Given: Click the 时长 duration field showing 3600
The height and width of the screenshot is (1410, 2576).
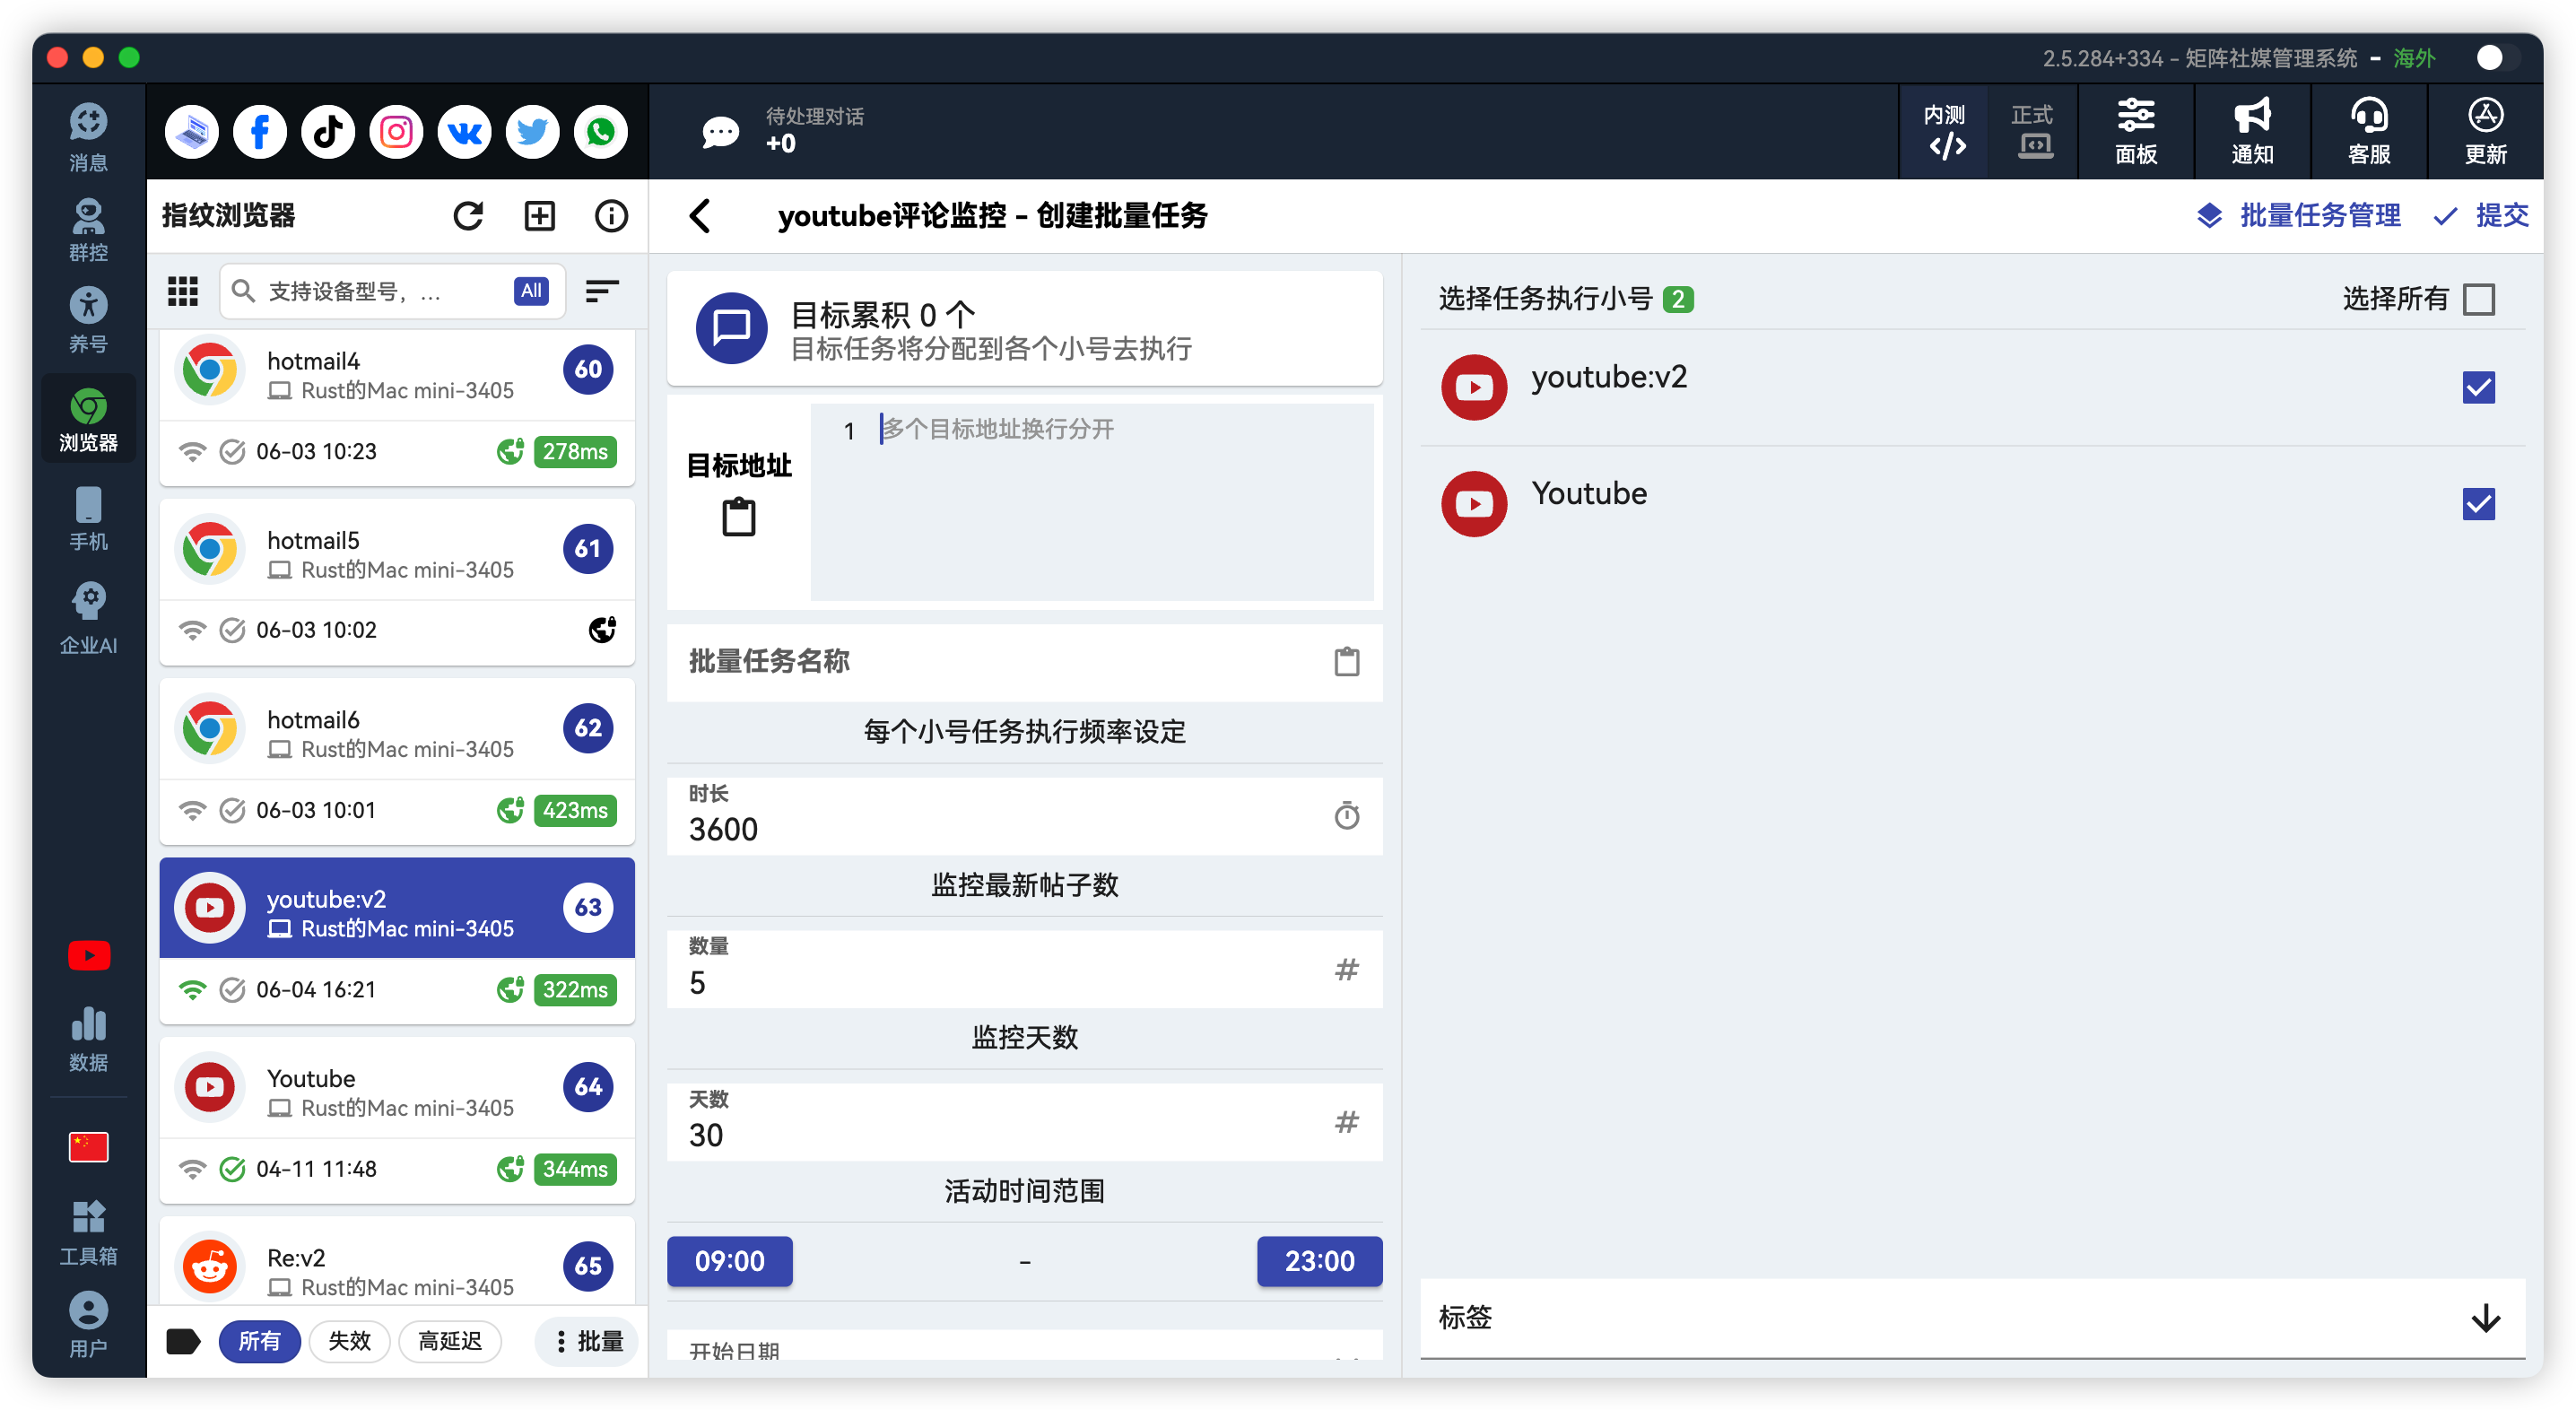Looking at the screenshot, I should click(x=1025, y=815).
